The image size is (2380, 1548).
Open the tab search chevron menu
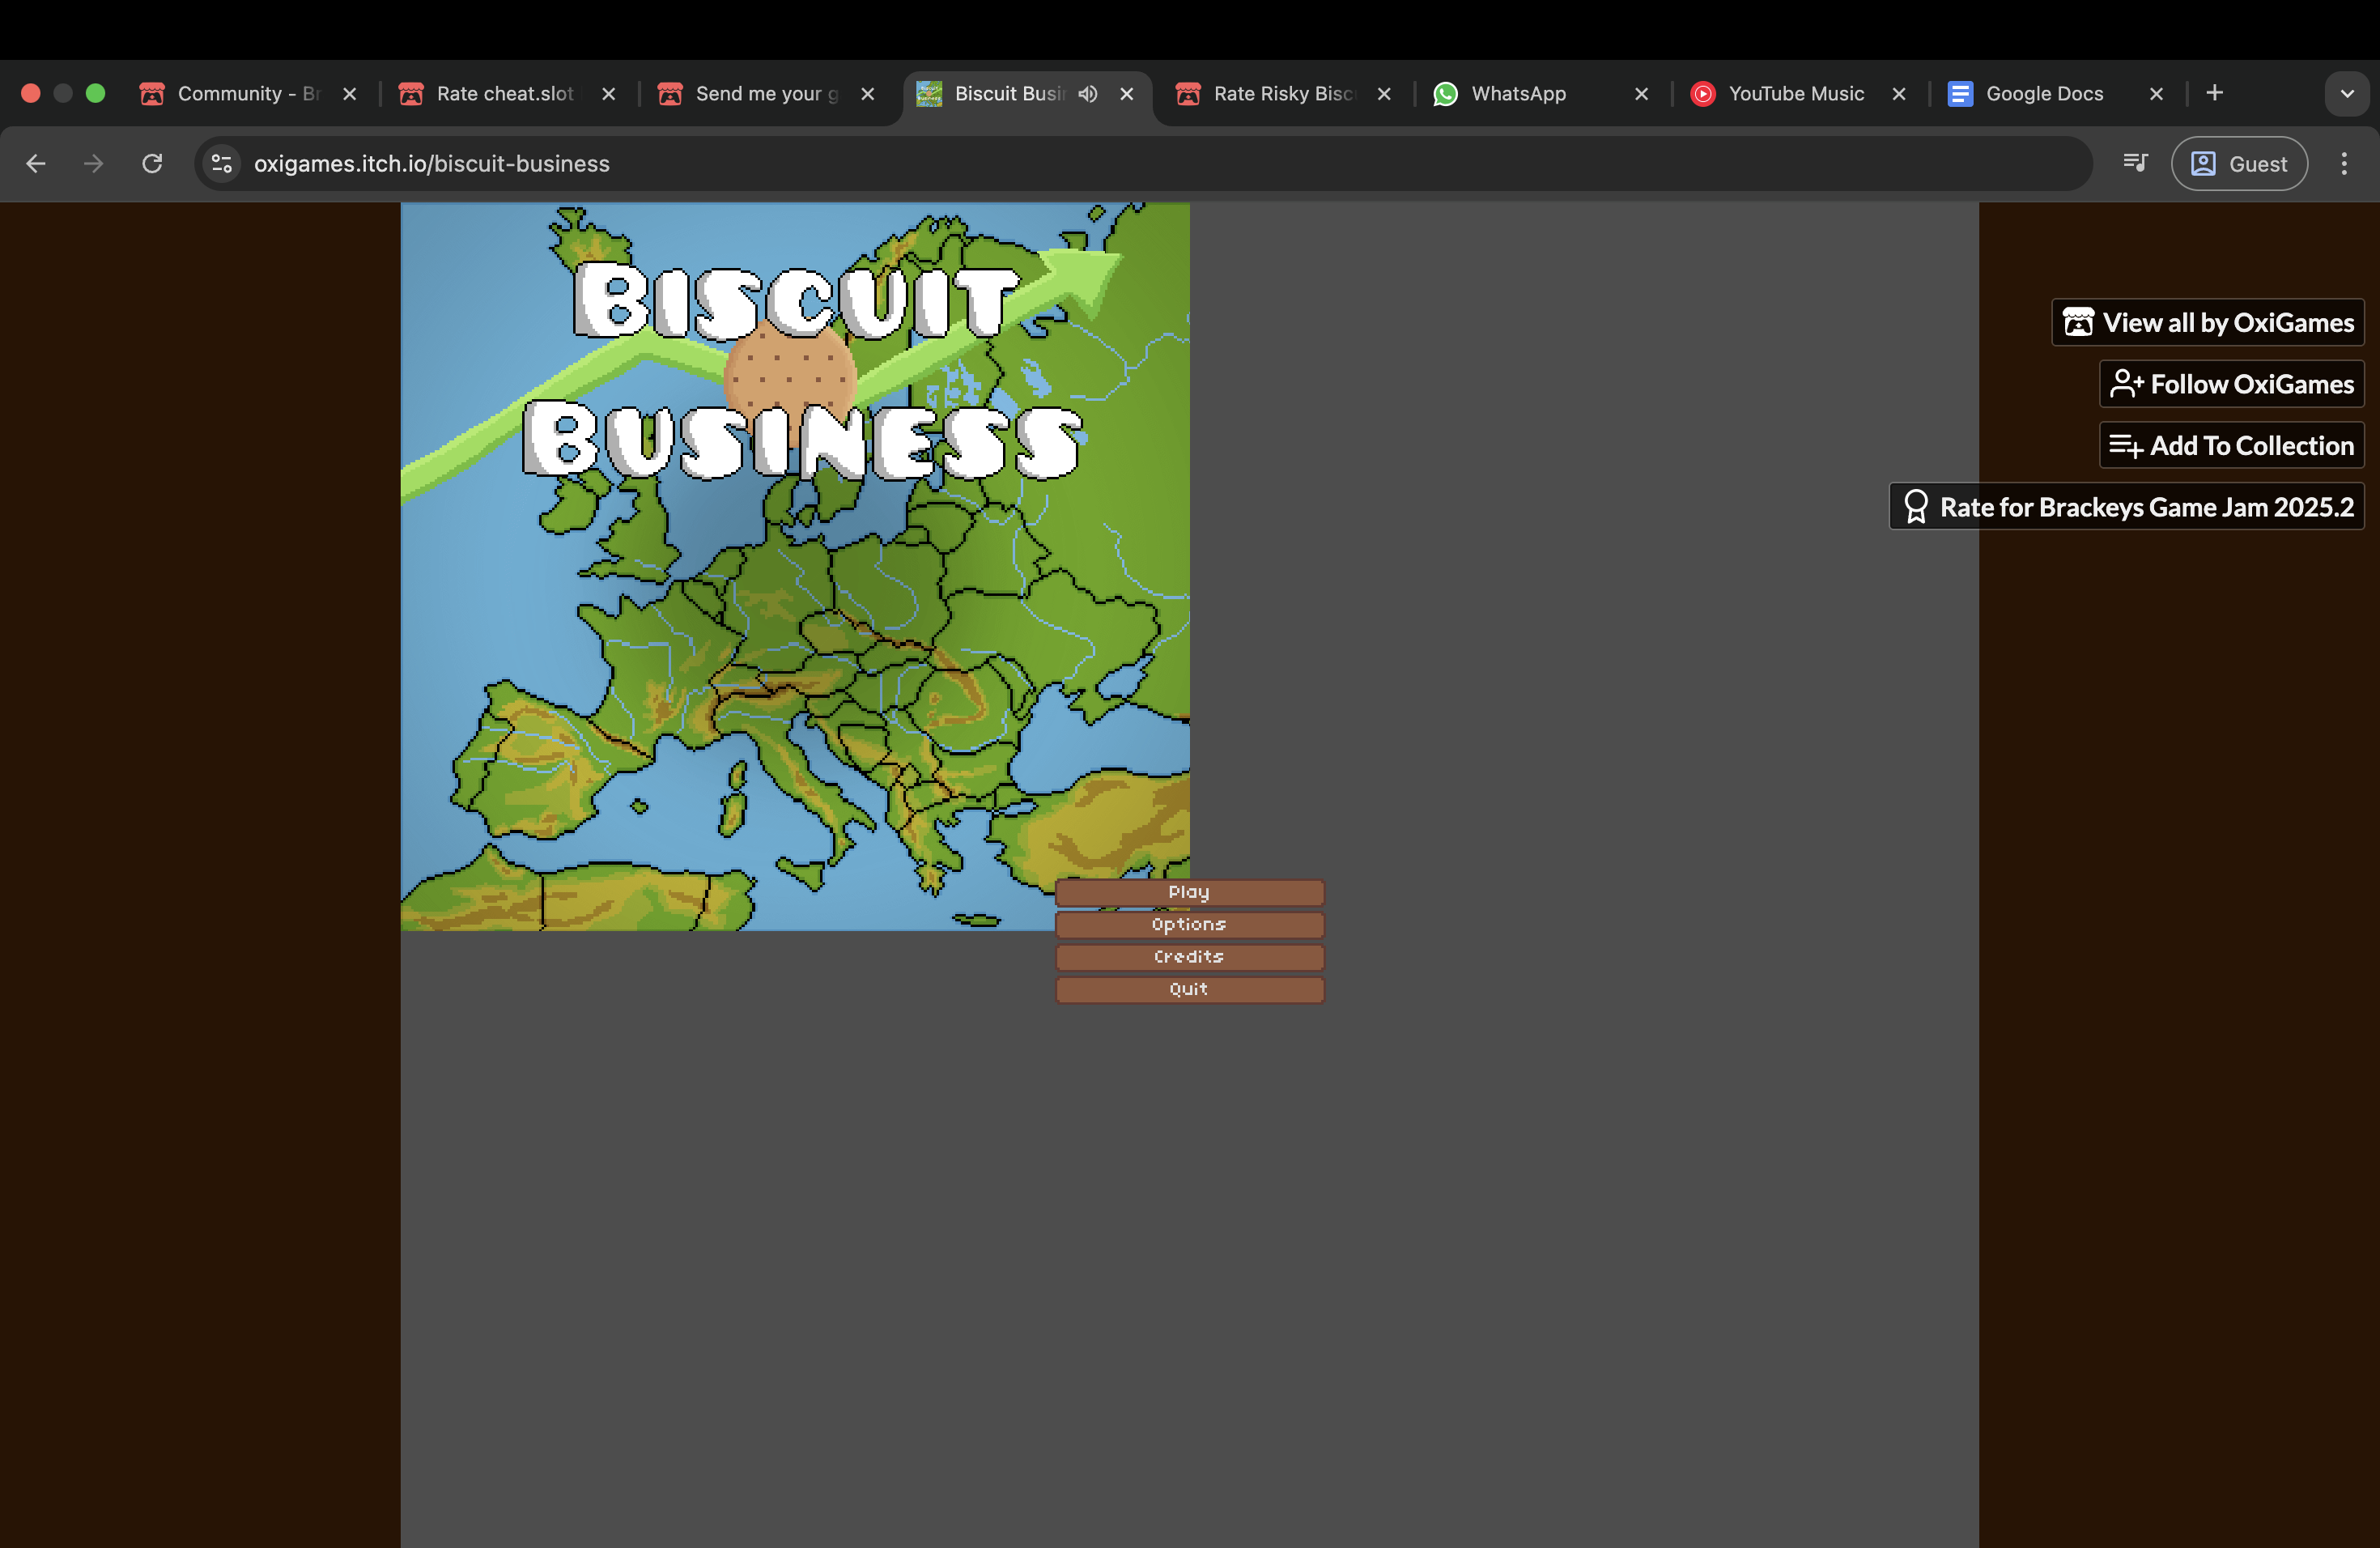[x=2348, y=93]
